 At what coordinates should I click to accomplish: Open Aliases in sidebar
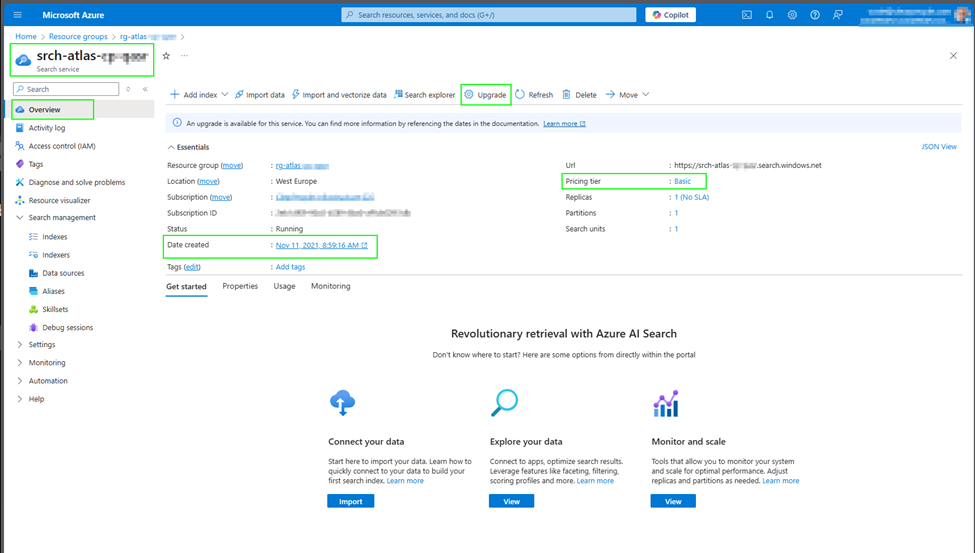pyautogui.click(x=53, y=291)
